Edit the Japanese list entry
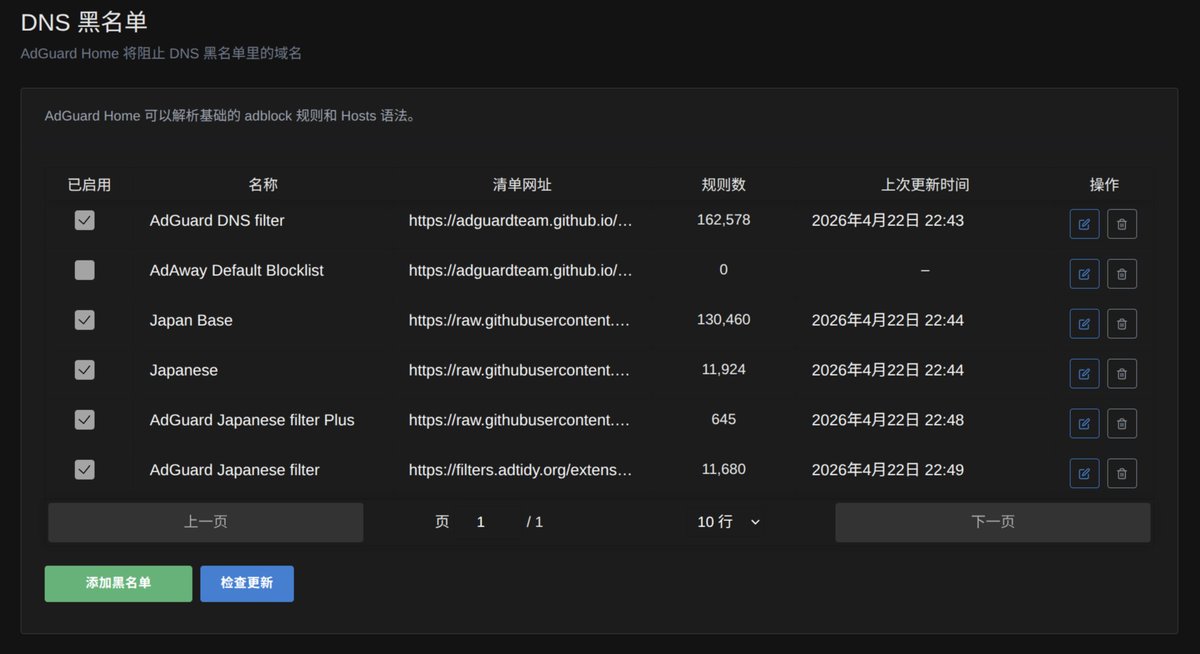The width and height of the screenshot is (1200, 654). (1084, 374)
